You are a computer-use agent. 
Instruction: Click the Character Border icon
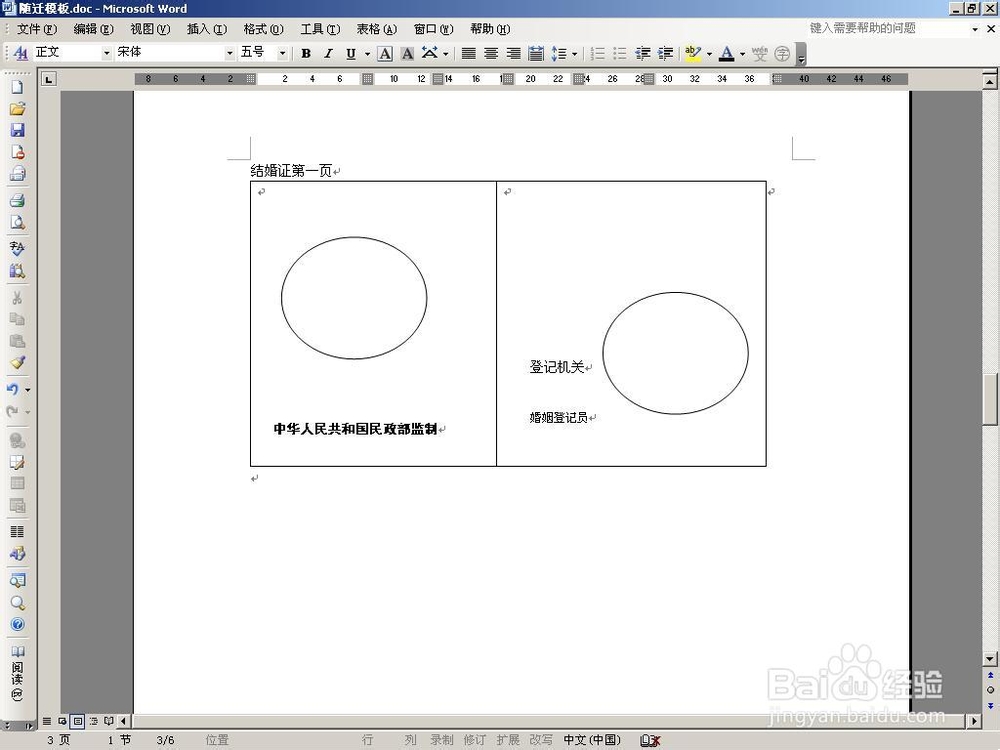385,54
